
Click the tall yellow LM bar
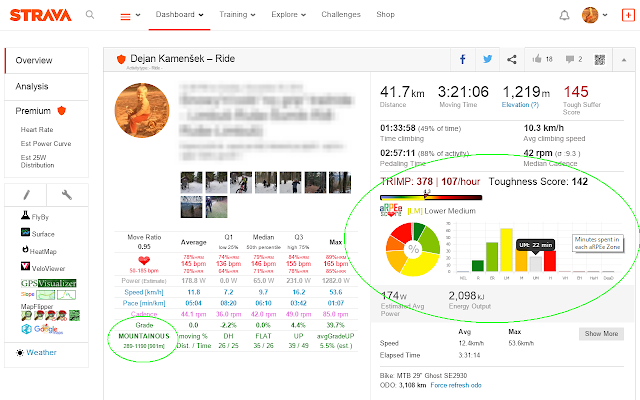tap(507, 250)
